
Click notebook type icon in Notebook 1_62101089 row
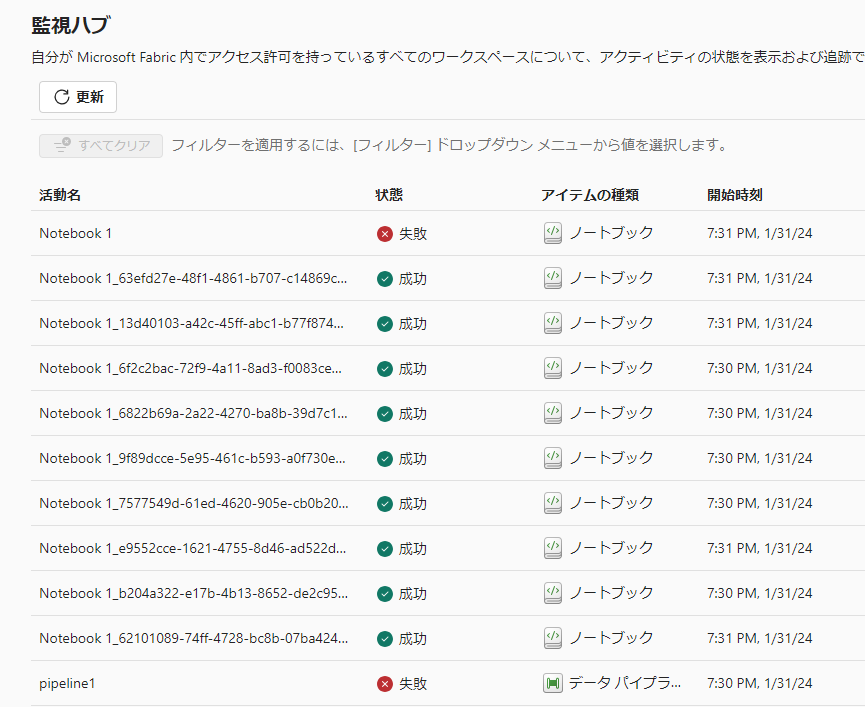point(553,638)
